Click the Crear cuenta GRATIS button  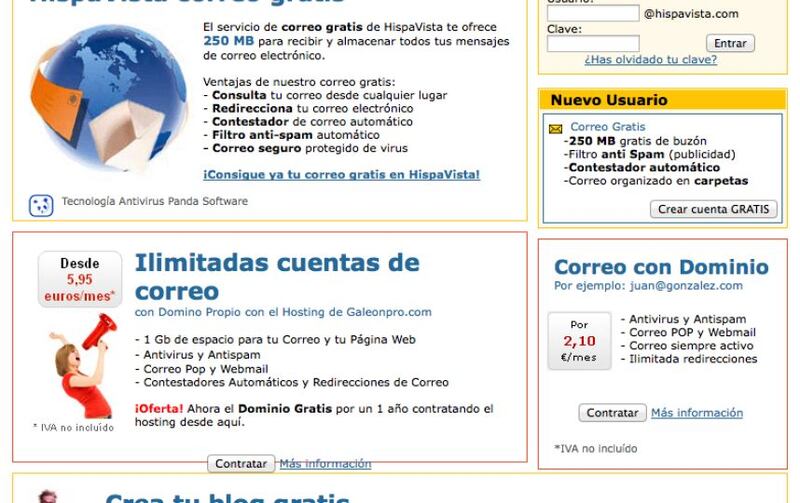713,209
